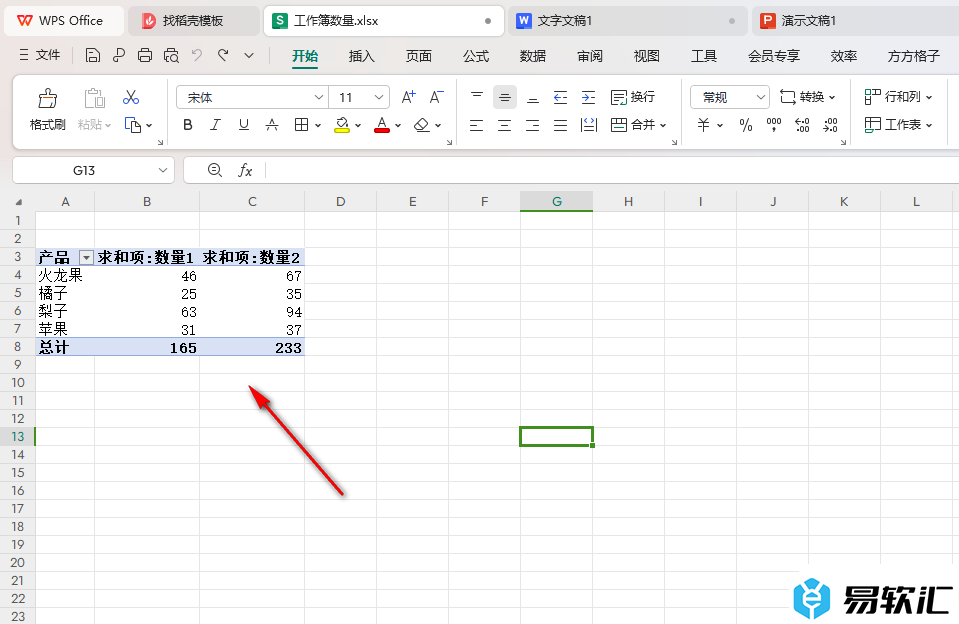This screenshot has height=624, width=959.
Task: Toggle Bold formatting
Action: [188, 125]
